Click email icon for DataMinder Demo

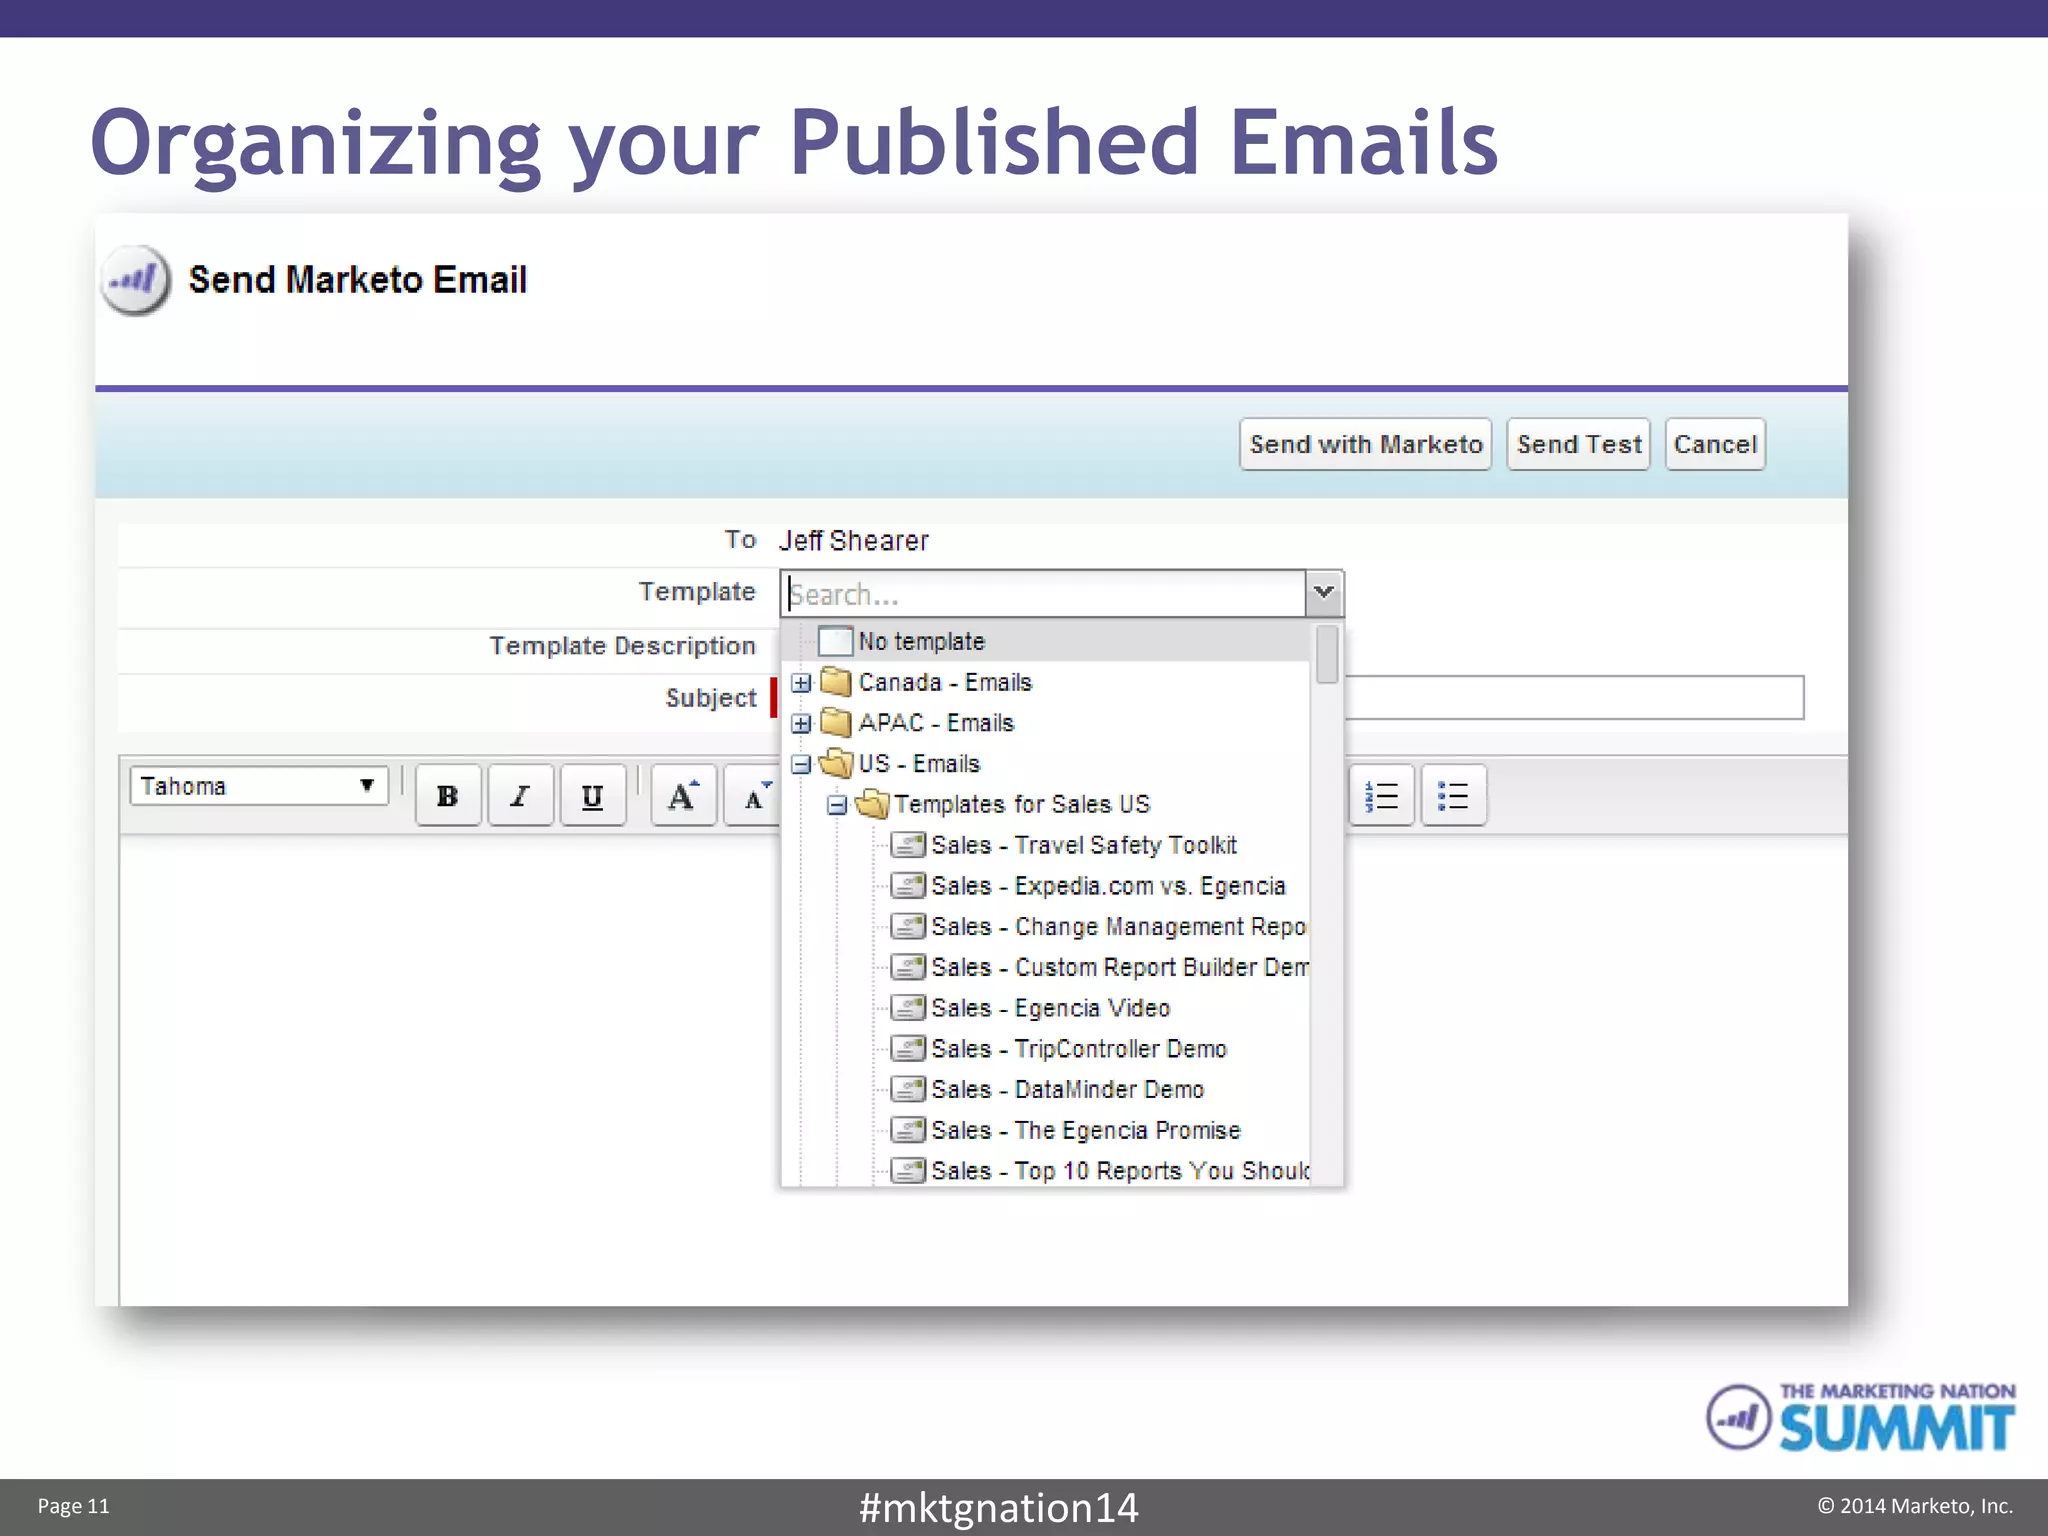908,1089
